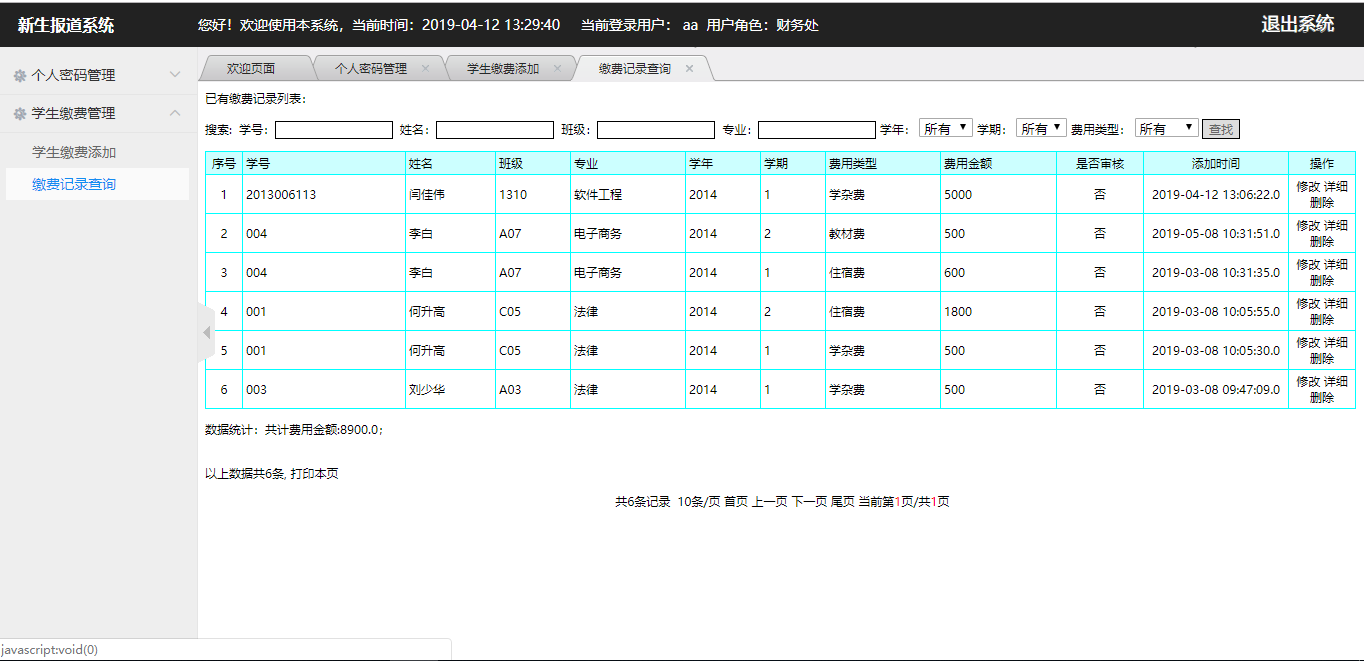Click 修改 for student 闫佳伟

[1308, 186]
